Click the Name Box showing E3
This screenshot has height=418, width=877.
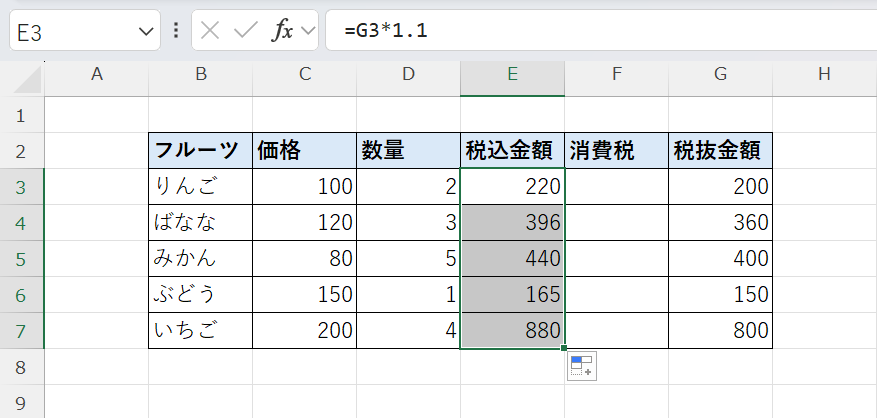click(x=70, y=31)
